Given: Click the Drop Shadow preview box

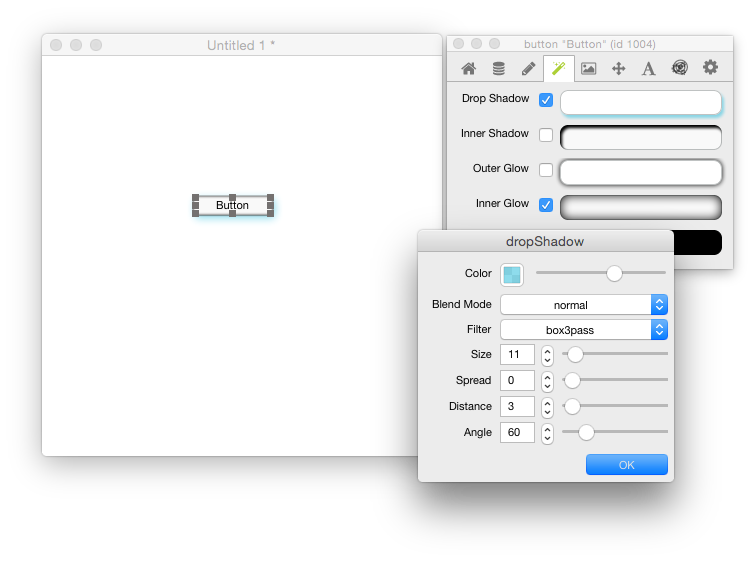Looking at the screenshot, I should 641,102.
